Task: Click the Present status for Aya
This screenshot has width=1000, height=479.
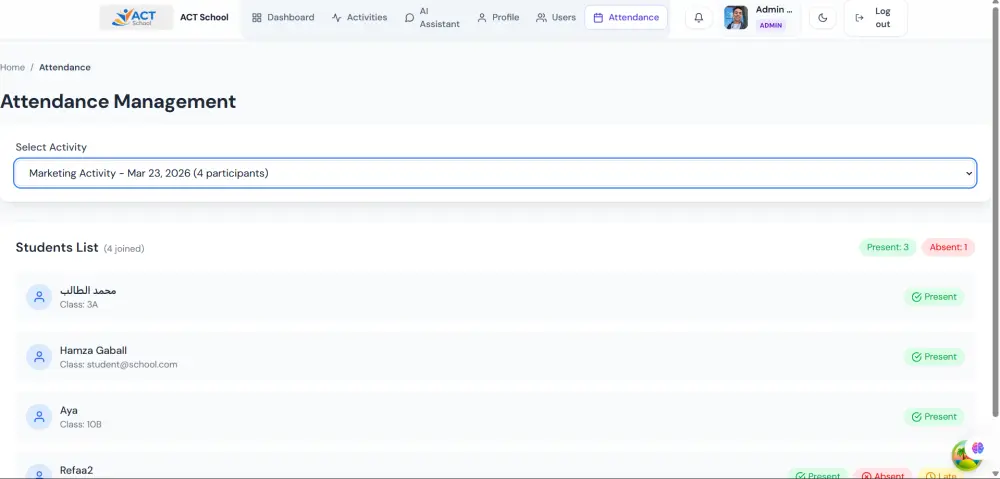Action: click(x=934, y=417)
